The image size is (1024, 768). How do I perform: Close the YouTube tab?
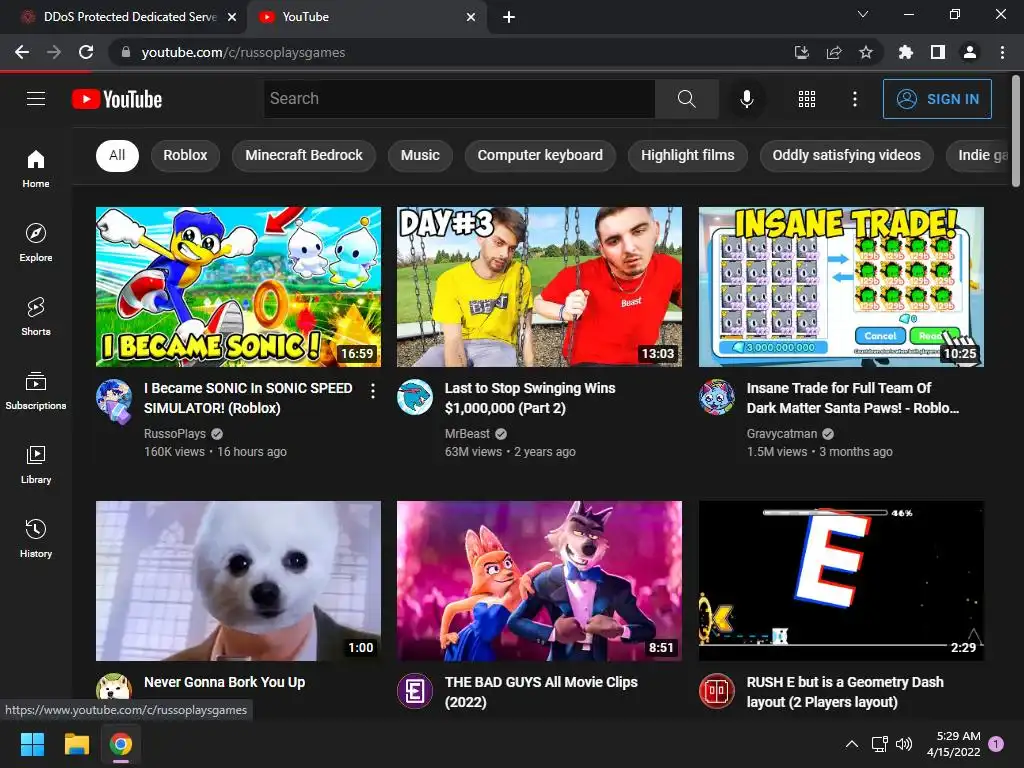471,17
